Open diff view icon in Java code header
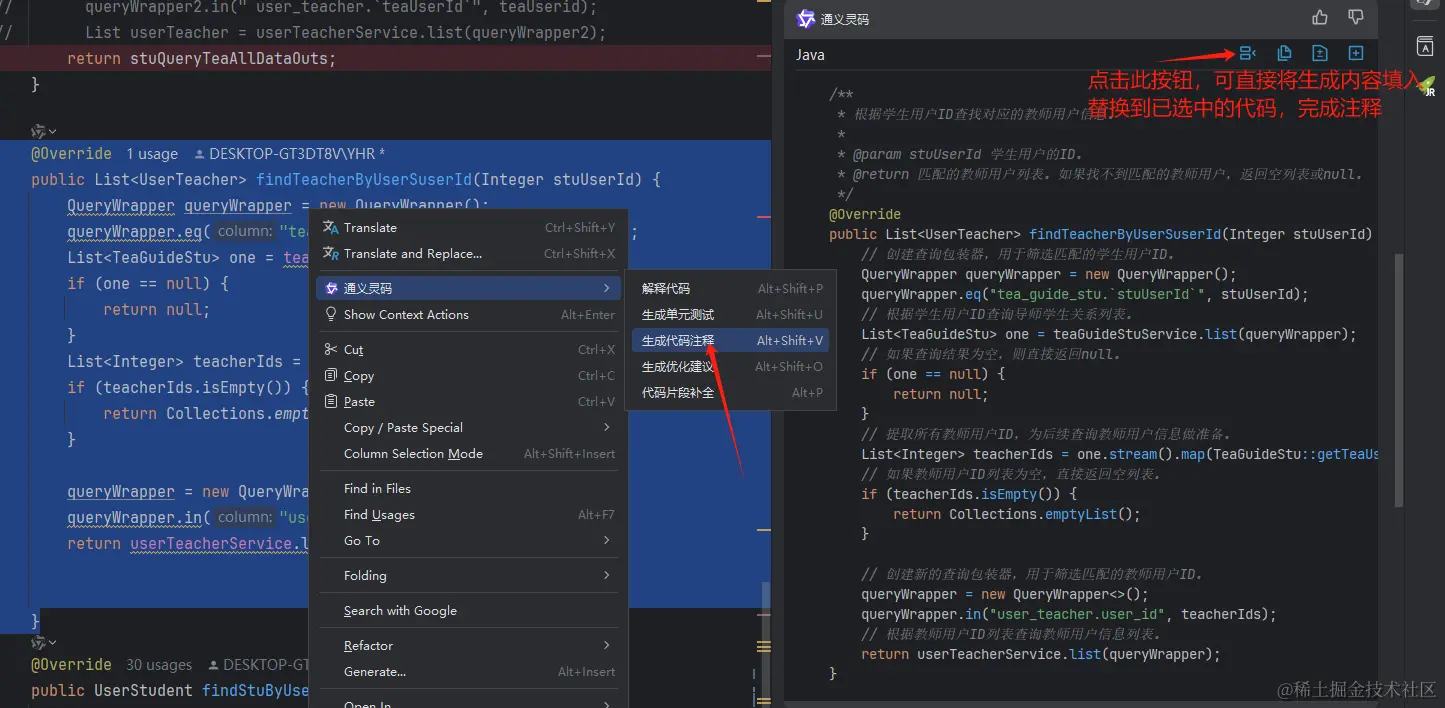1445x708 pixels. click(1320, 54)
